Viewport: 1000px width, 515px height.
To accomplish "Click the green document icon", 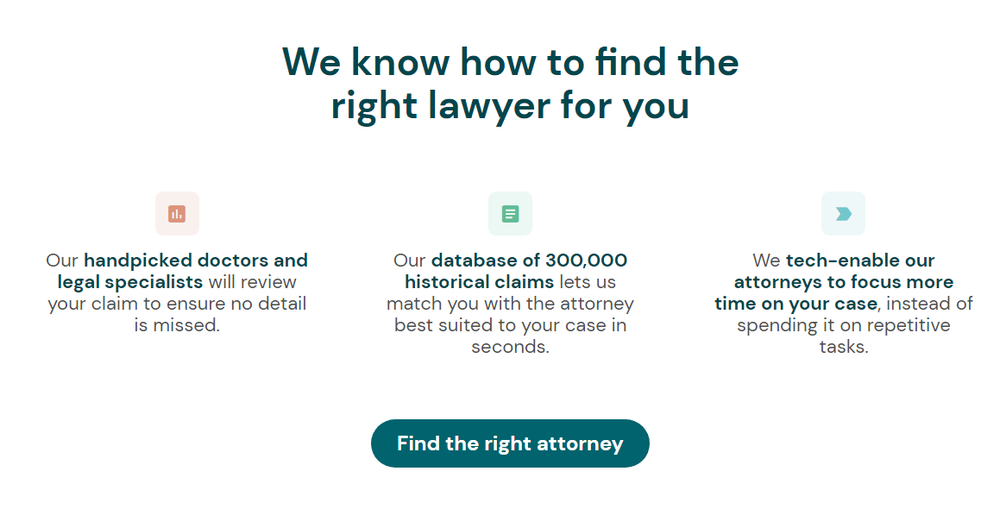I will pos(510,214).
